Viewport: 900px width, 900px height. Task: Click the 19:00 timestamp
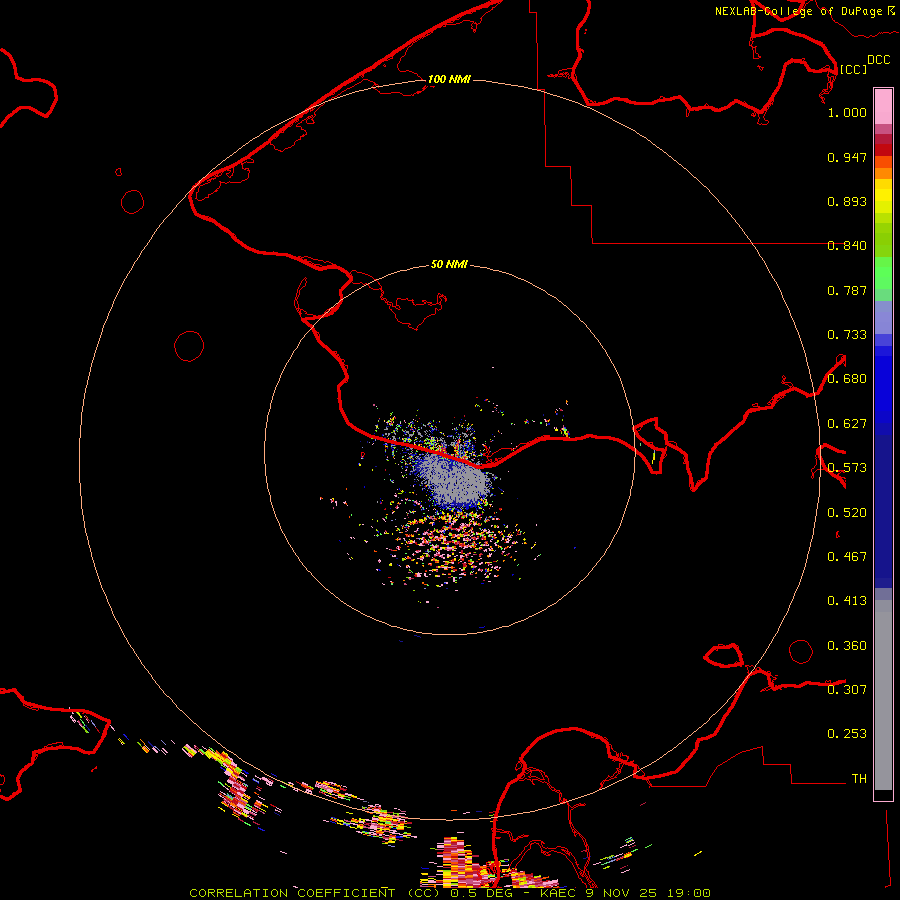689,893
